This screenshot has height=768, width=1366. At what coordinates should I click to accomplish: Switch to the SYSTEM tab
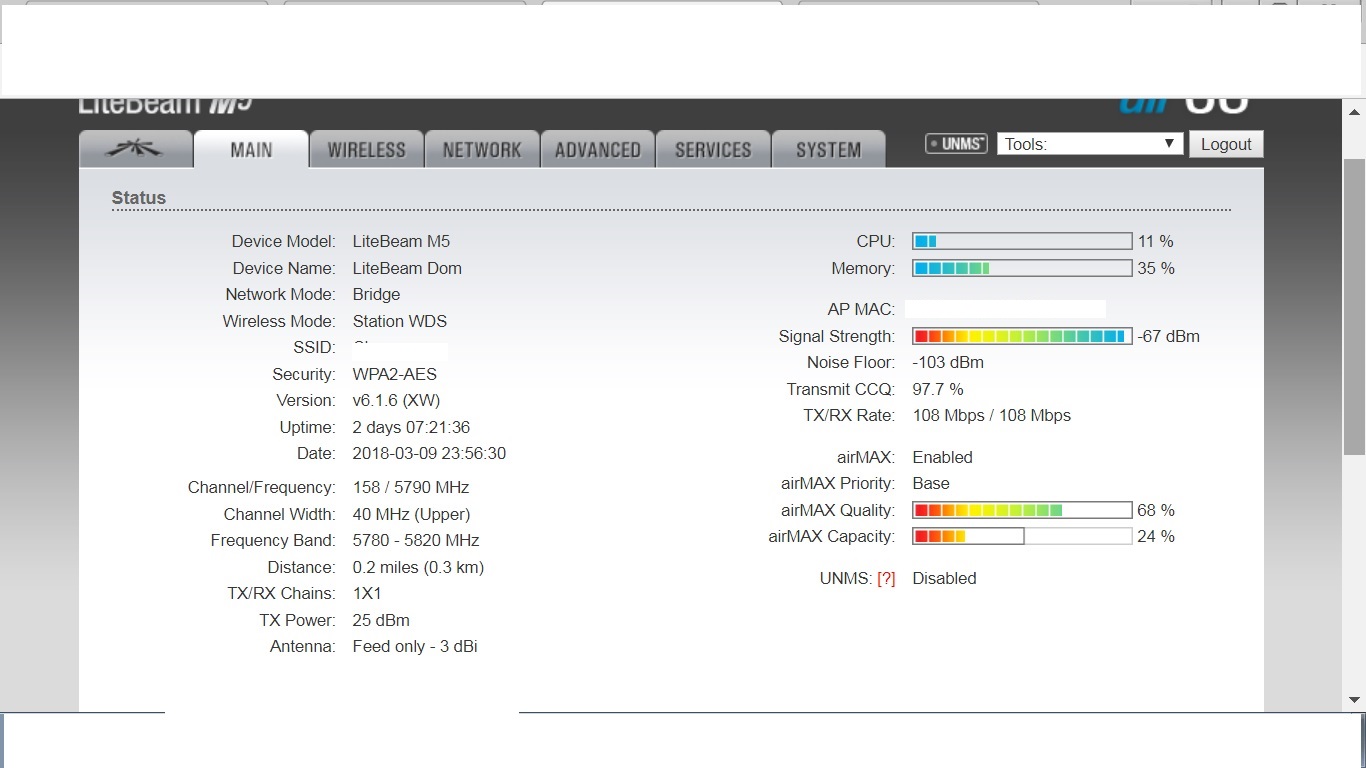point(829,149)
